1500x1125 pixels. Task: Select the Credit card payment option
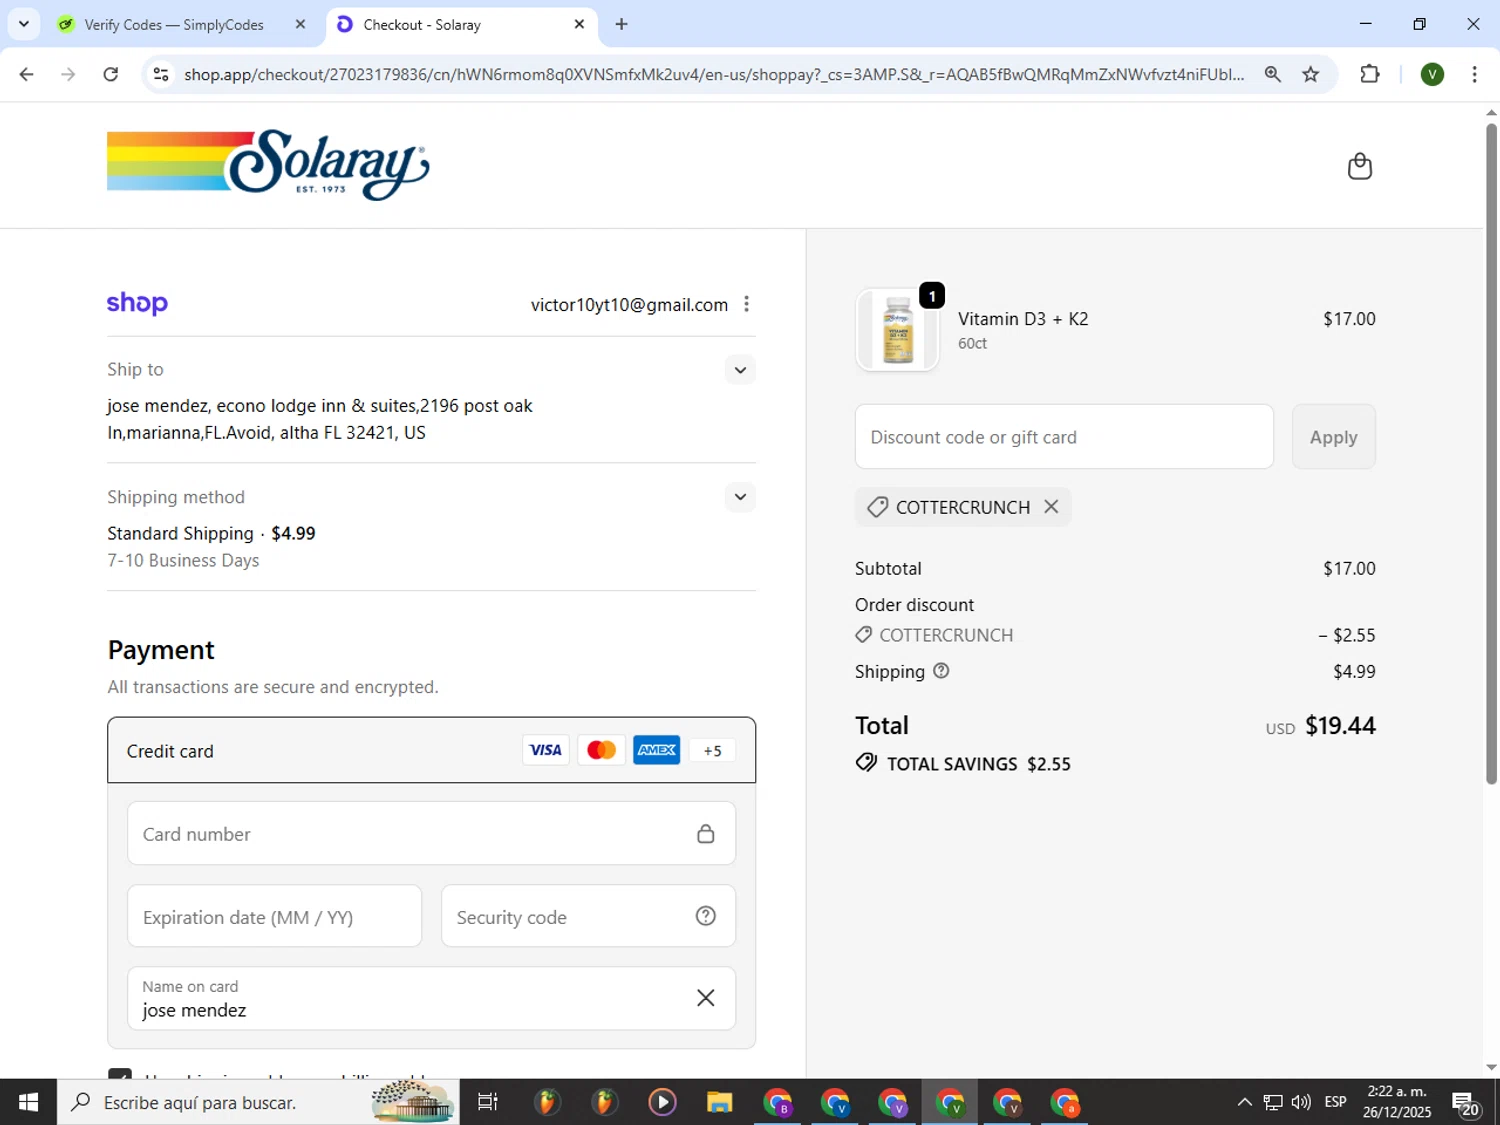(431, 750)
